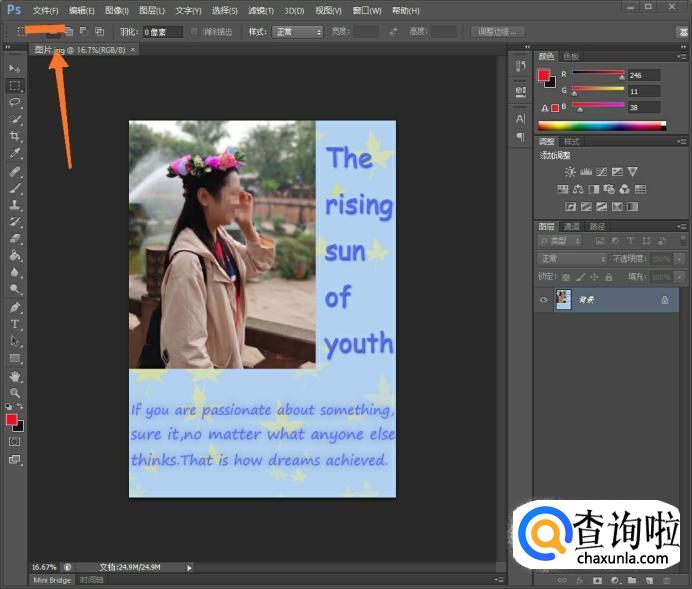Select the Hand tool
Viewport: 692px width, 589px height.
coord(15,376)
